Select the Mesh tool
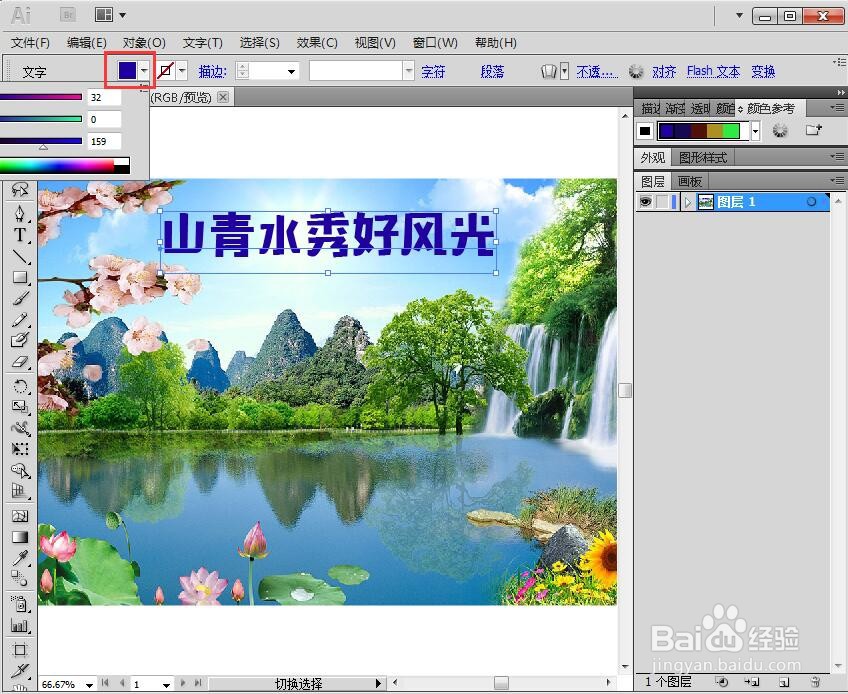Image resolution: width=848 pixels, height=694 pixels. [20, 516]
